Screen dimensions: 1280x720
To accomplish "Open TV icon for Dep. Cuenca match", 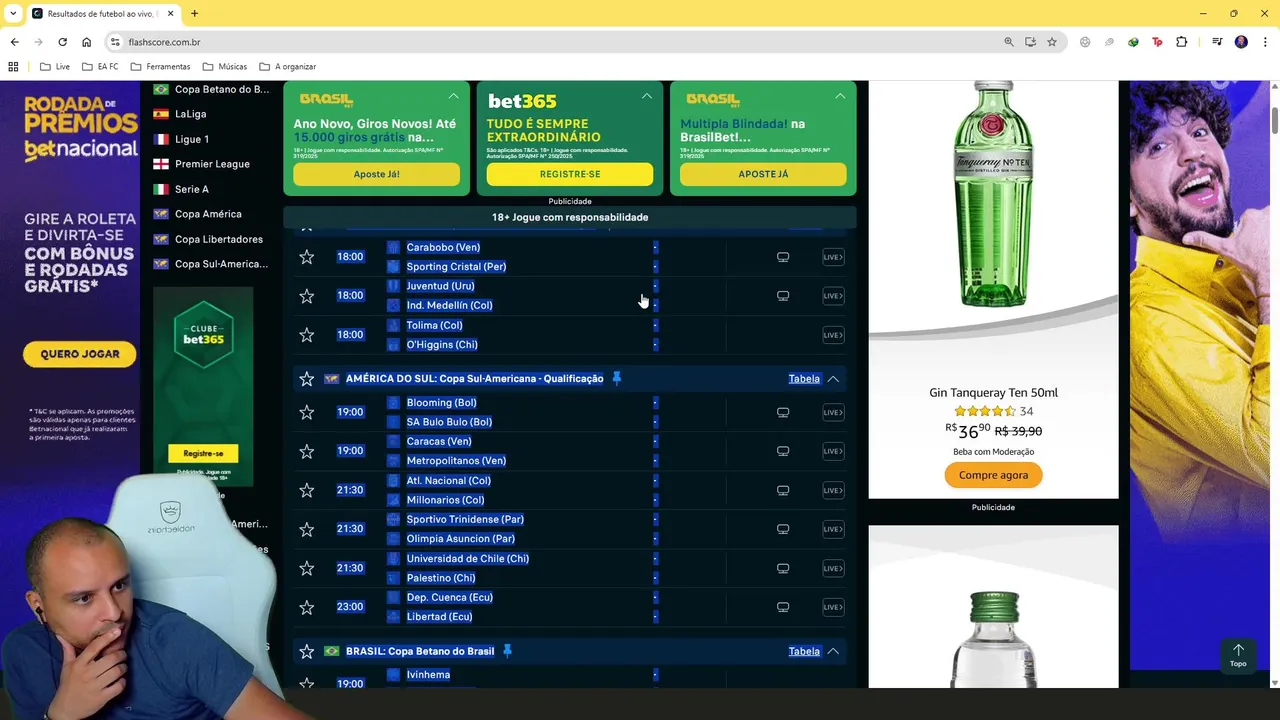I will 783,607.
